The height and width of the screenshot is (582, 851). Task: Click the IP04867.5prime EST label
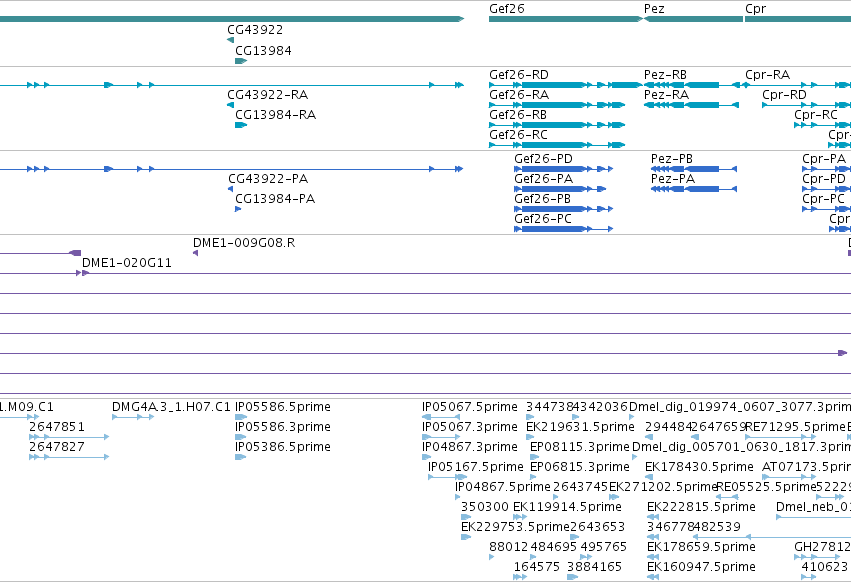pos(503,487)
